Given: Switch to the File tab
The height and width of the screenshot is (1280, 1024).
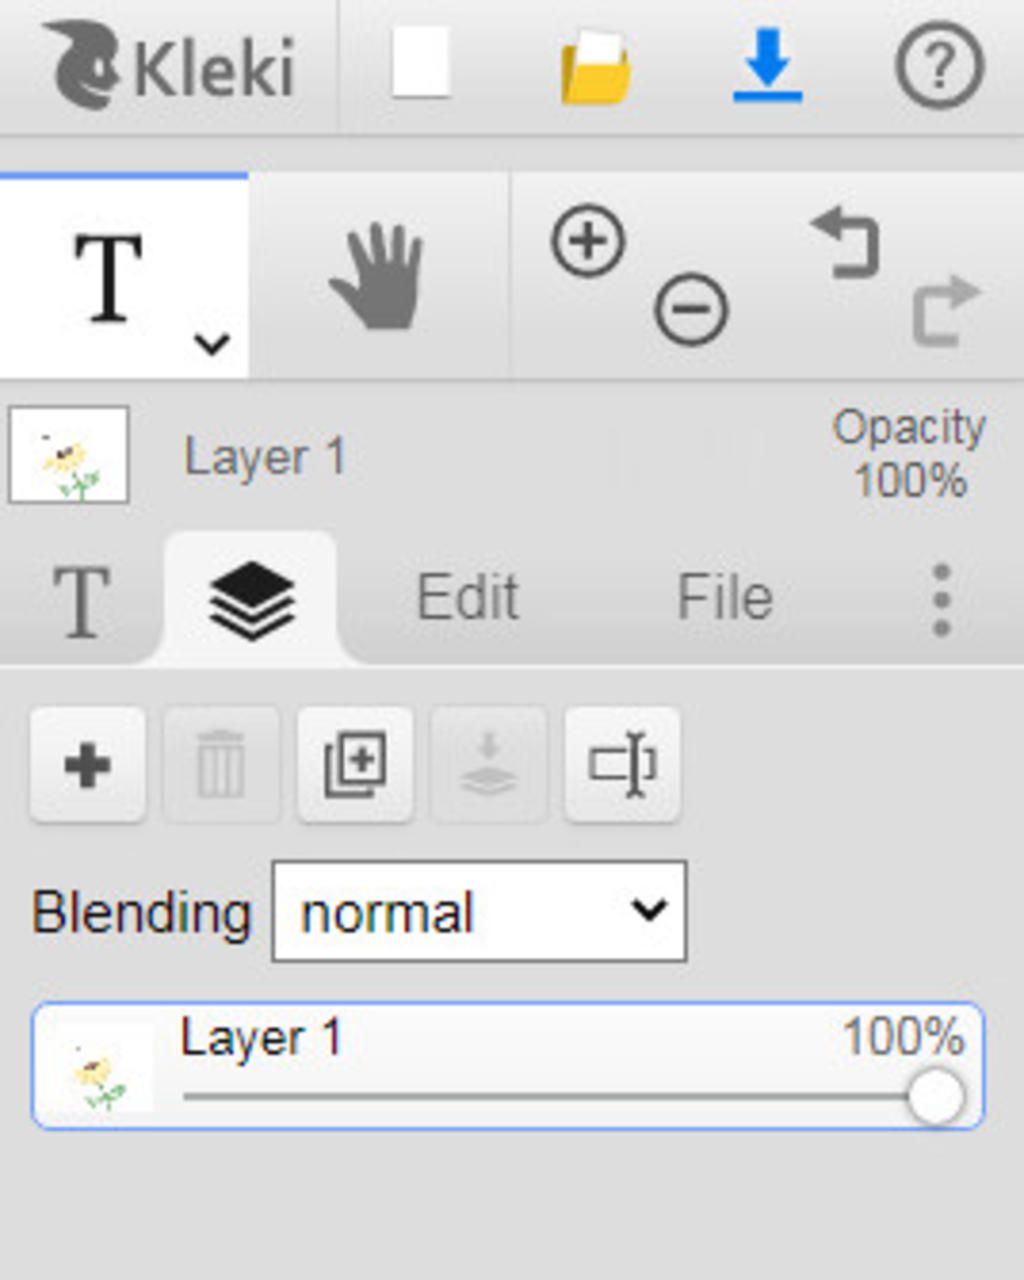Looking at the screenshot, I should (725, 598).
